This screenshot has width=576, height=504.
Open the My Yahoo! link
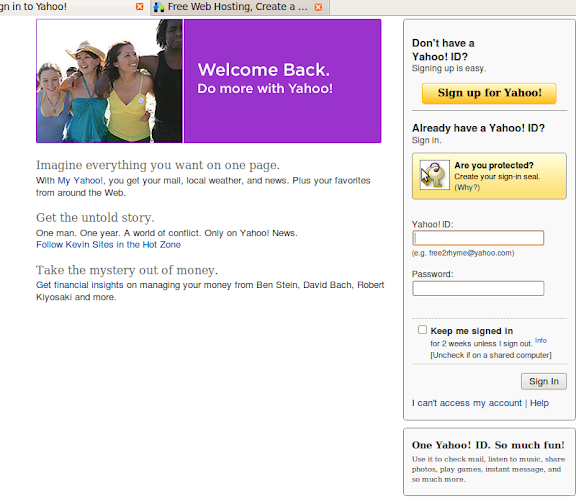(80, 181)
